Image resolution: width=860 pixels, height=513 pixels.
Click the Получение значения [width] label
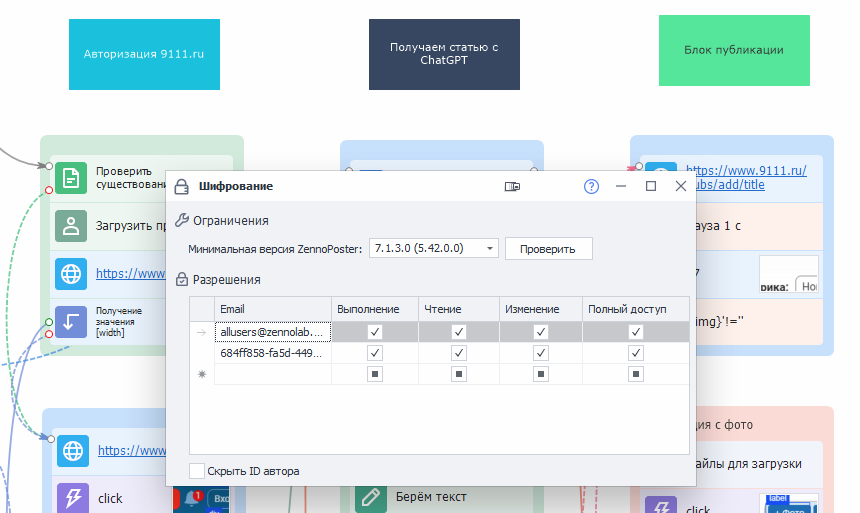(119, 322)
